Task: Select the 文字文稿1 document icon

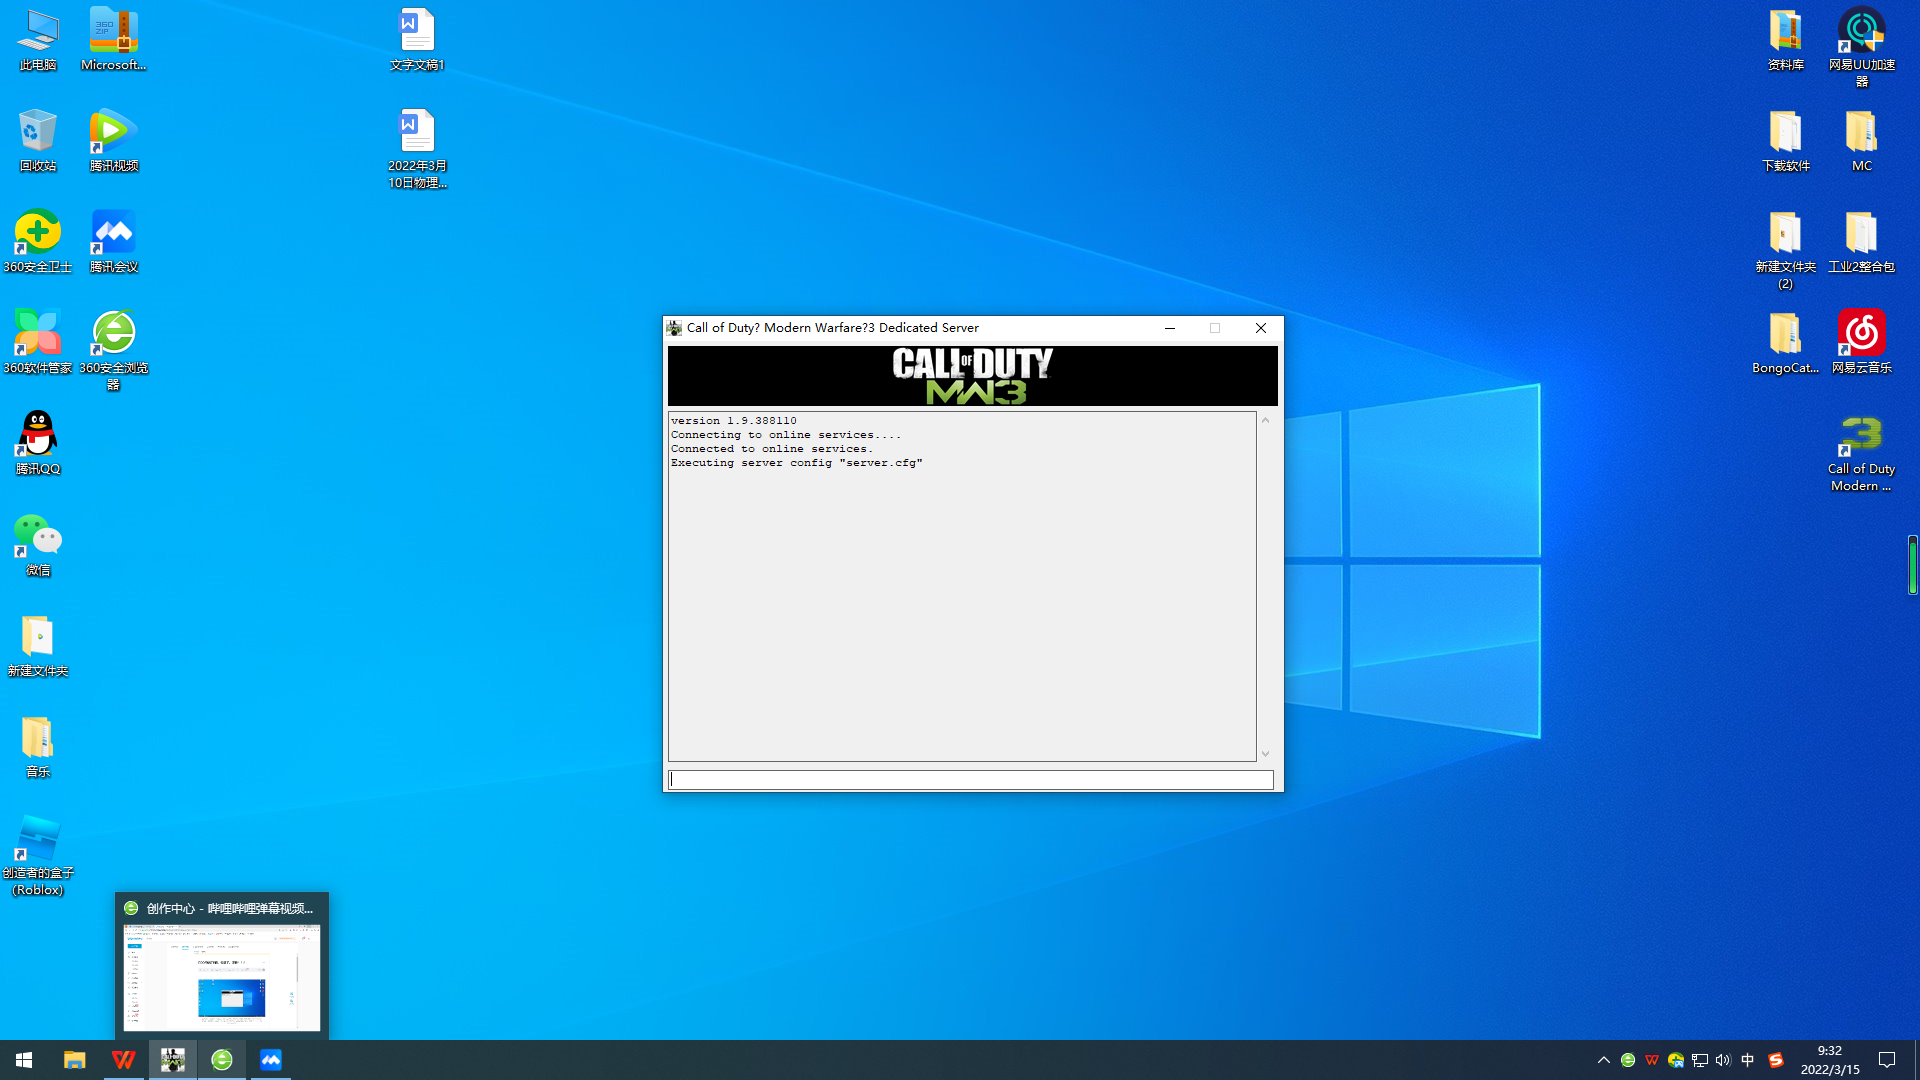Action: [x=417, y=40]
